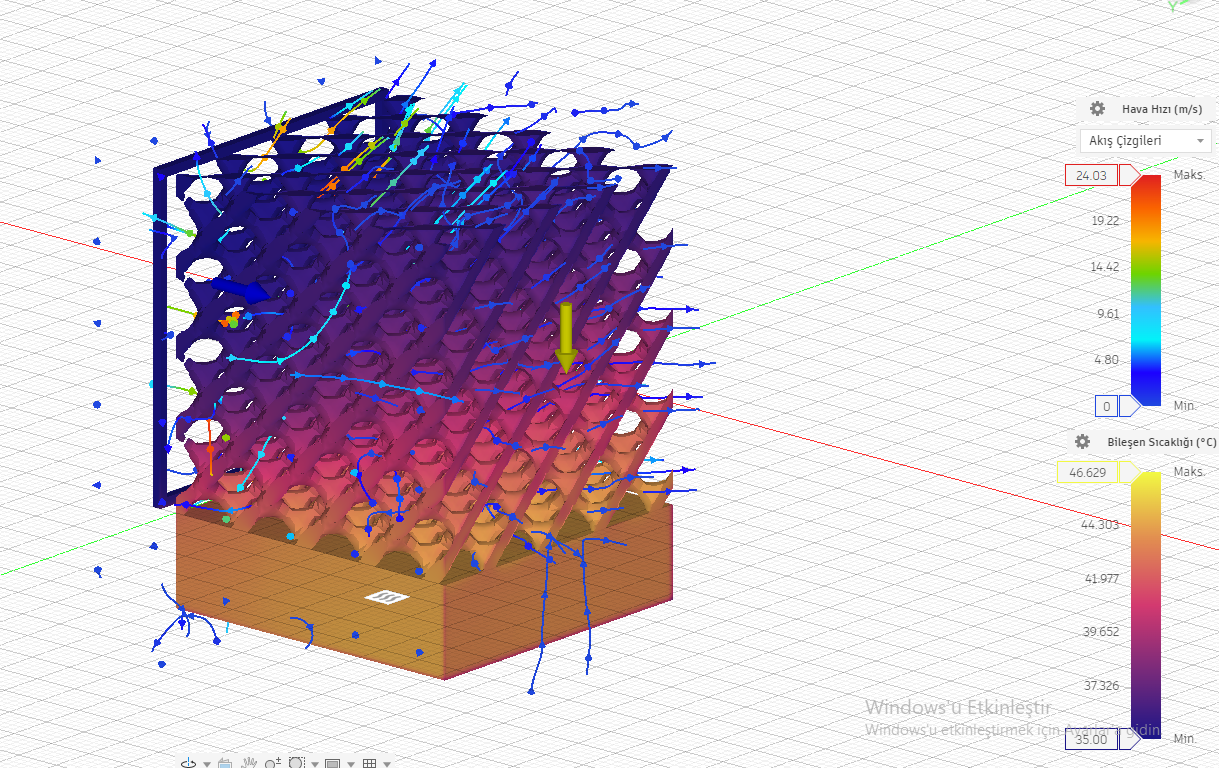Screen dimensions: 1219x768
Task: Open the selection tool dropdown arrow
Action: [x=314, y=762]
